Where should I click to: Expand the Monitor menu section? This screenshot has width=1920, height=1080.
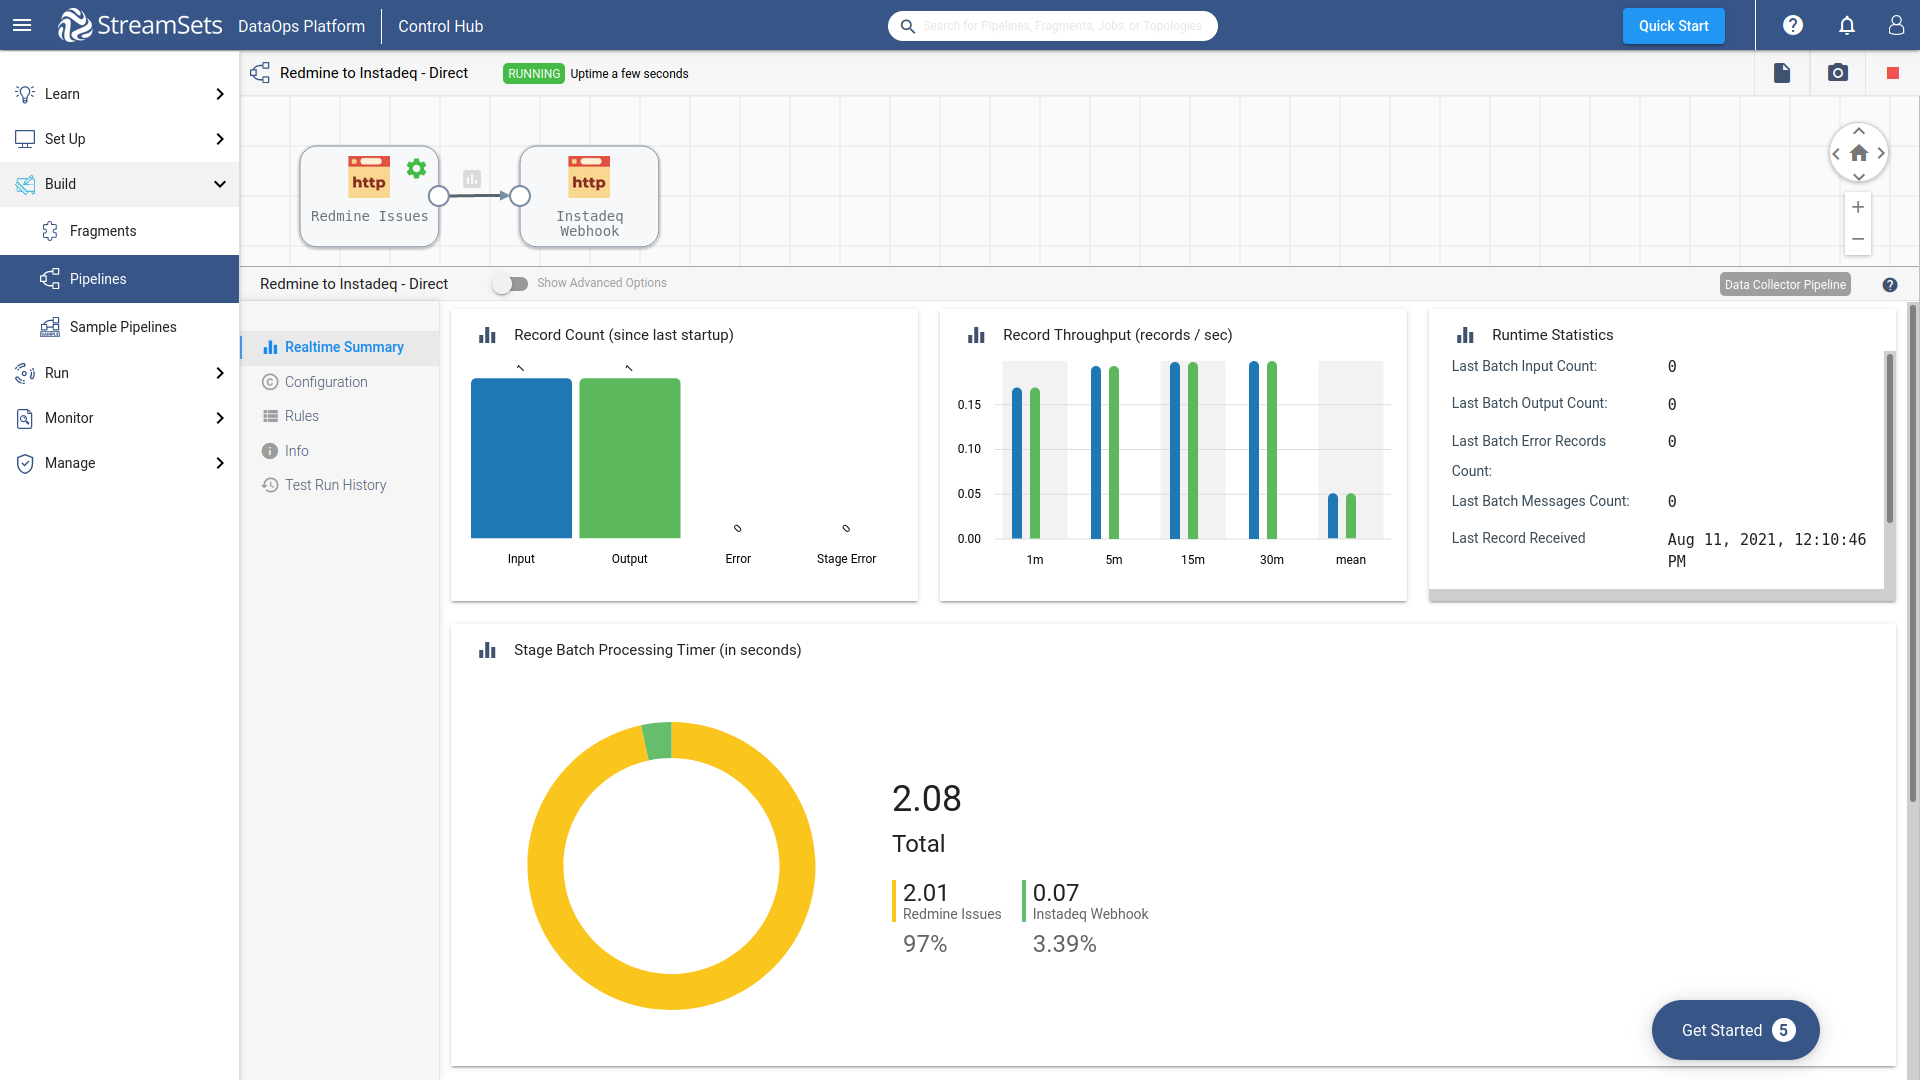pos(119,418)
